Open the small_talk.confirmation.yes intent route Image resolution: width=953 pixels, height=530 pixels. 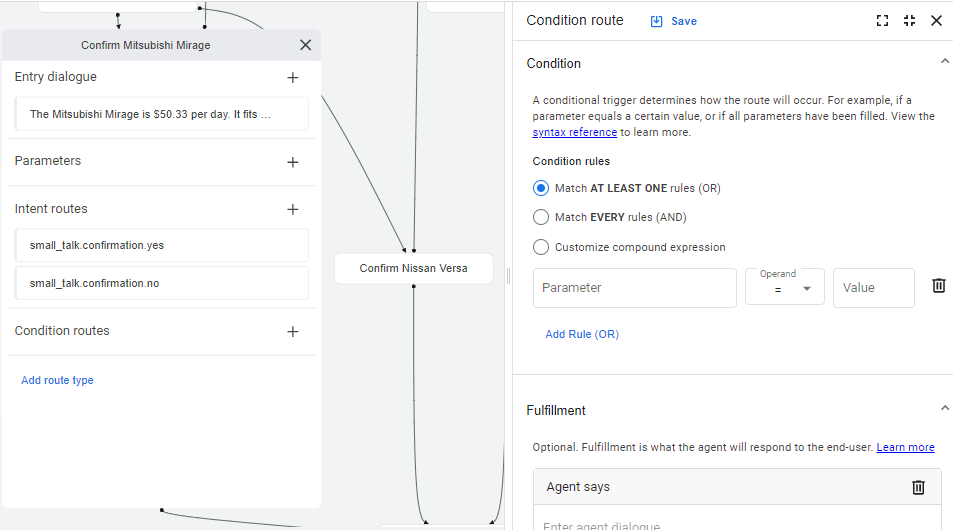(162, 246)
